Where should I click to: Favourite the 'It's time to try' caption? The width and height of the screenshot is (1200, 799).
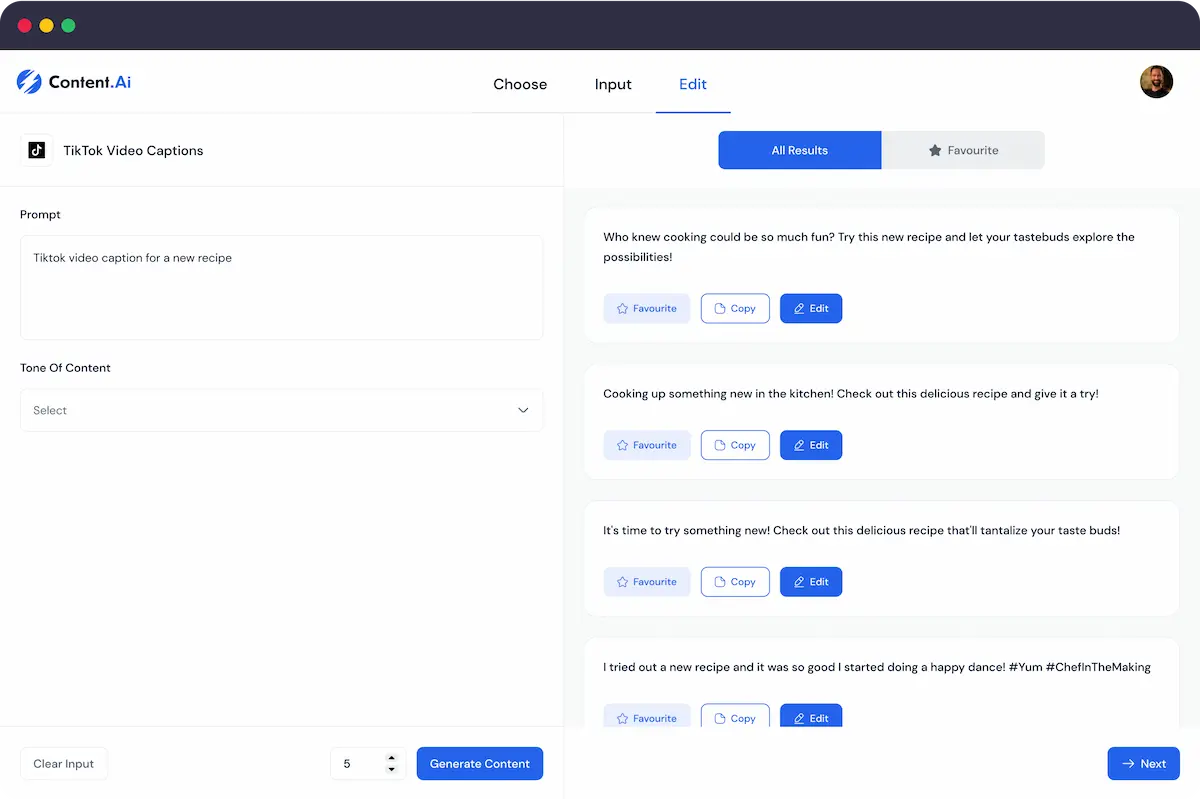coord(646,582)
